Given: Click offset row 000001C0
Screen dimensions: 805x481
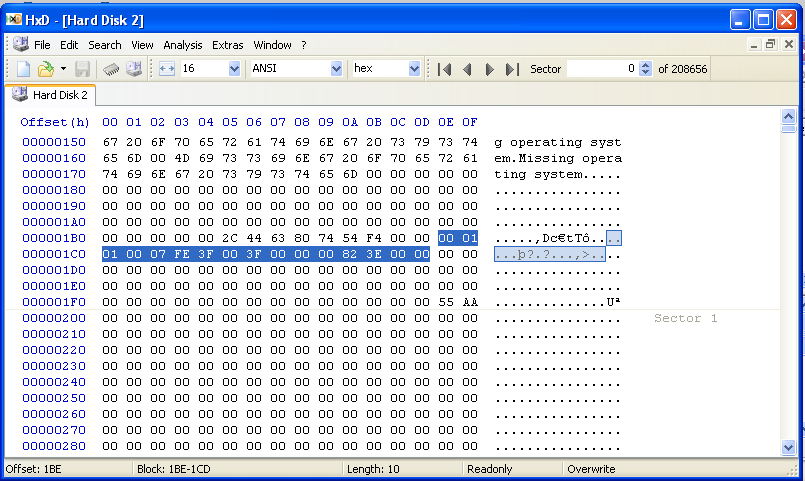Looking at the screenshot, I should [54, 254].
